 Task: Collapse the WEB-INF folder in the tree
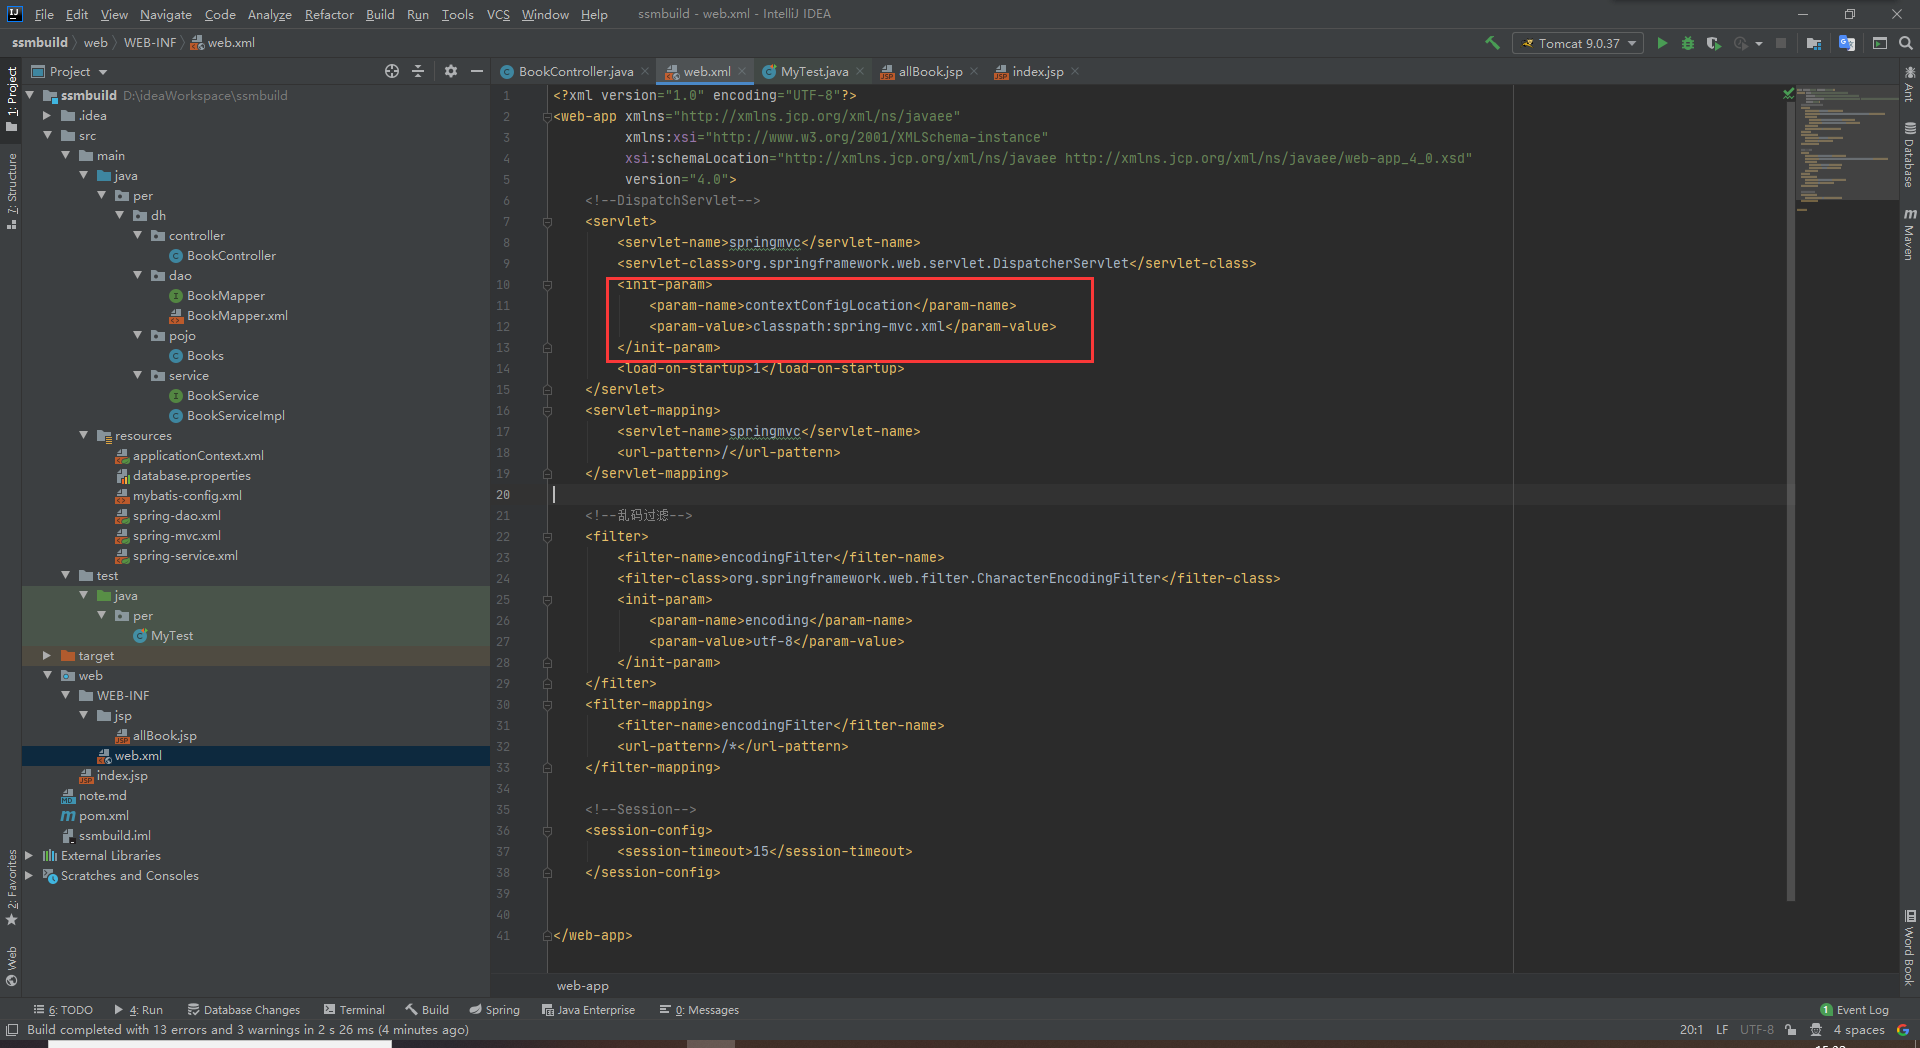(x=66, y=694)
